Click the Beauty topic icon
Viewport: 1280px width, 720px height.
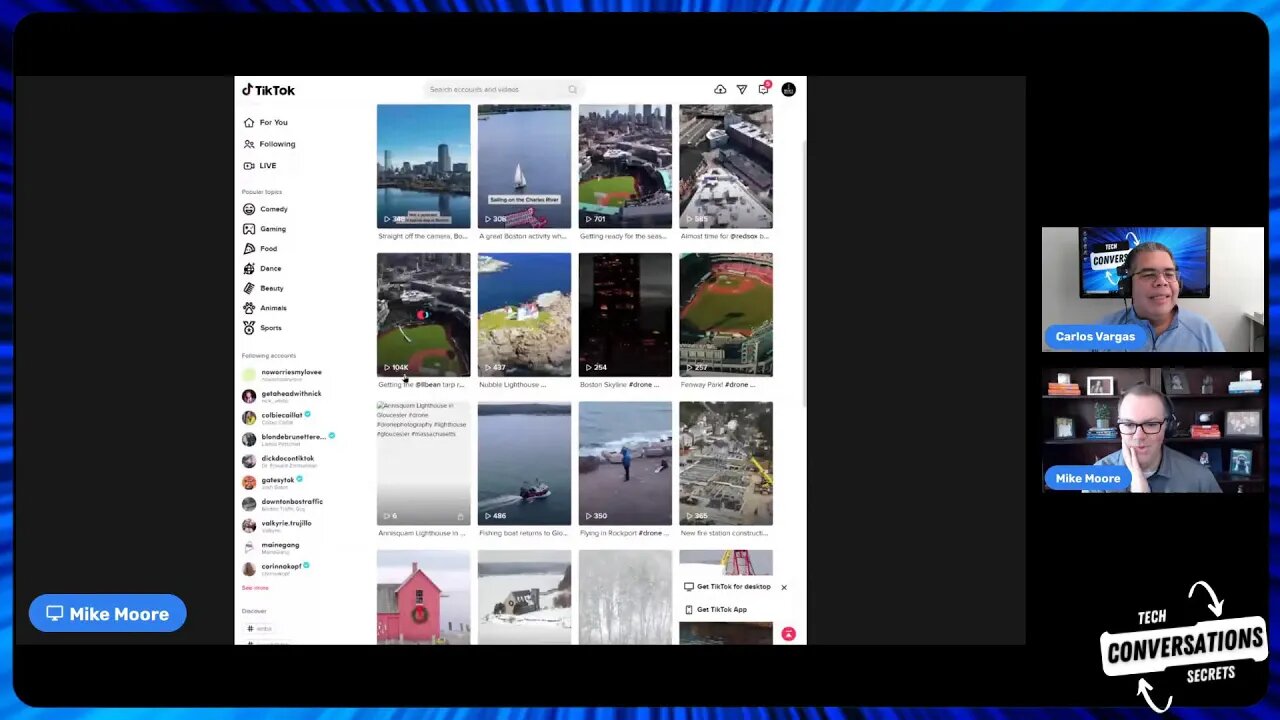tap(249, 288)
